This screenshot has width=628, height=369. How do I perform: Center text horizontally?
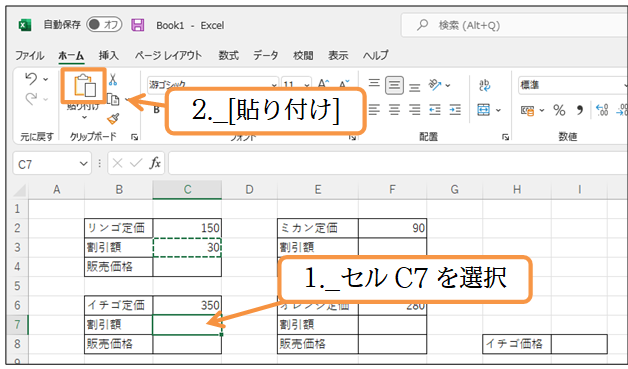coord(395,109)
